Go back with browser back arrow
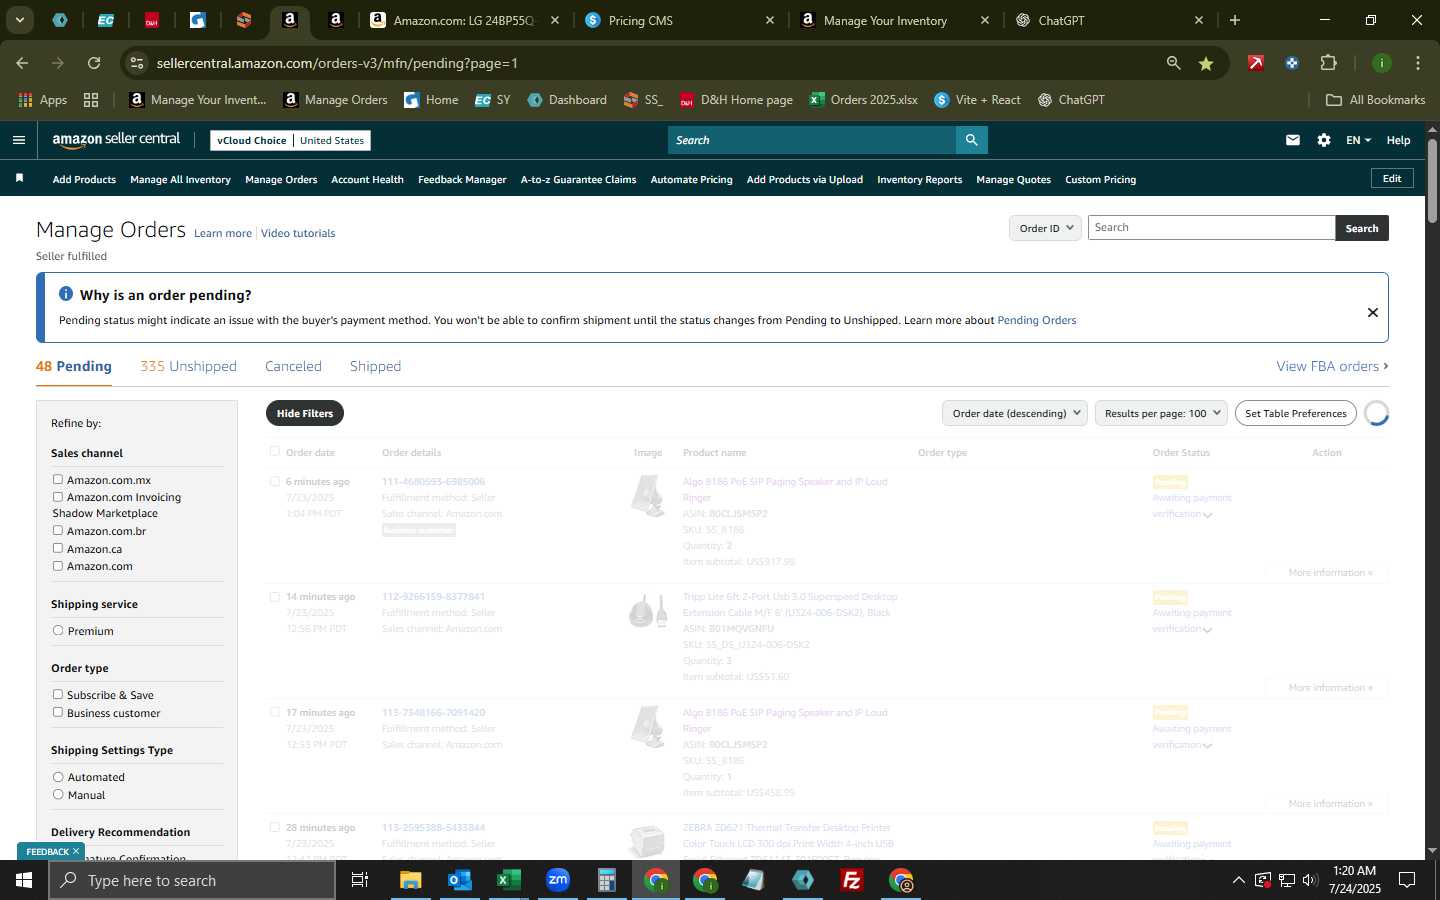This screenshot has height=900, width=1440. [x=22, y=63]
